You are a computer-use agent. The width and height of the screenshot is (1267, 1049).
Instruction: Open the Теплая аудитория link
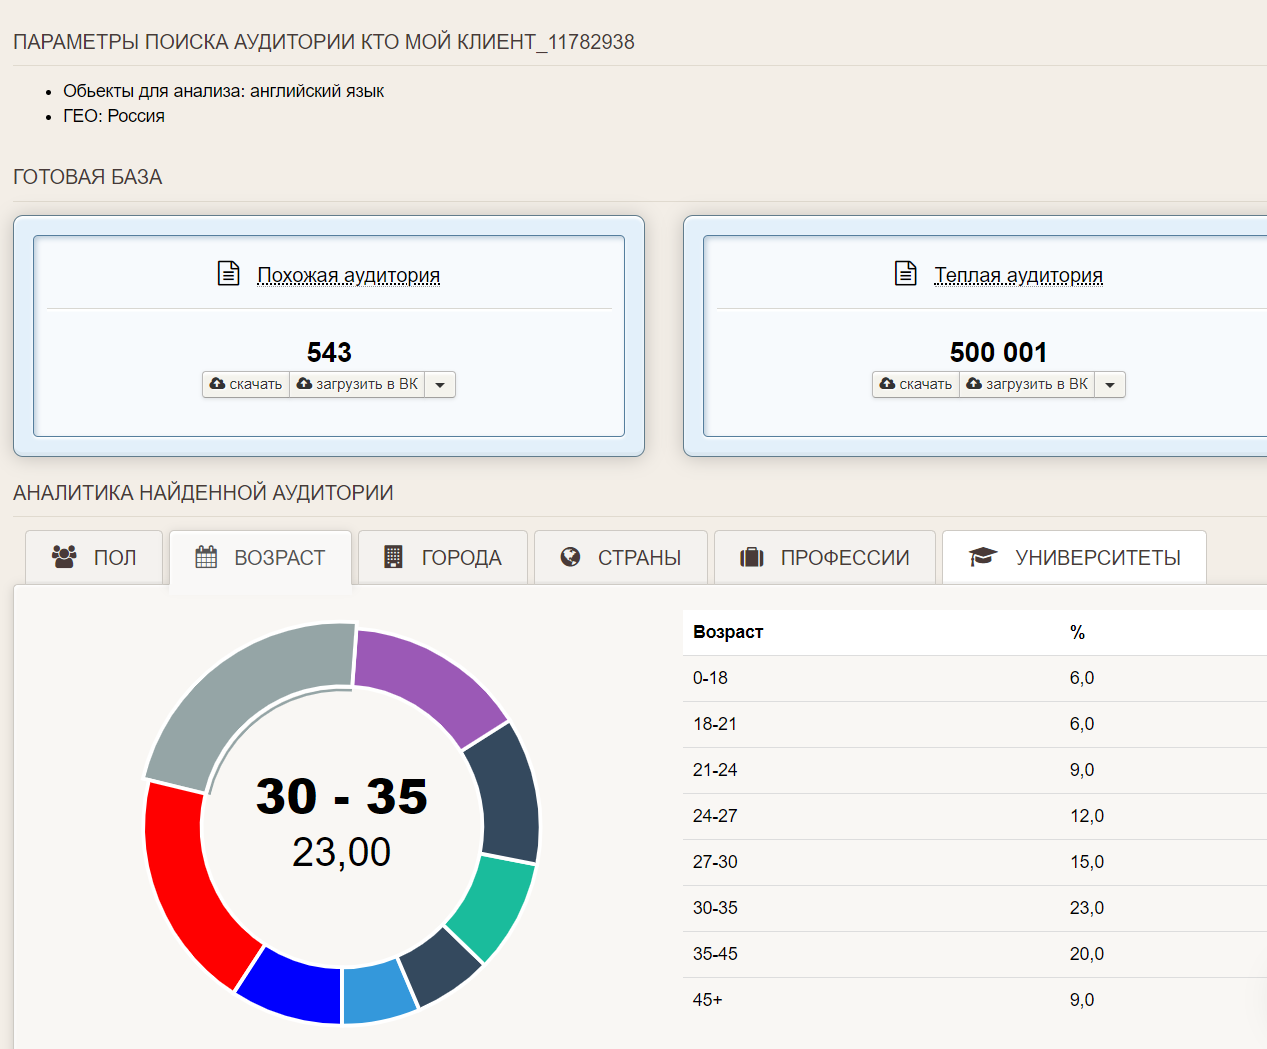[1018, 275]
